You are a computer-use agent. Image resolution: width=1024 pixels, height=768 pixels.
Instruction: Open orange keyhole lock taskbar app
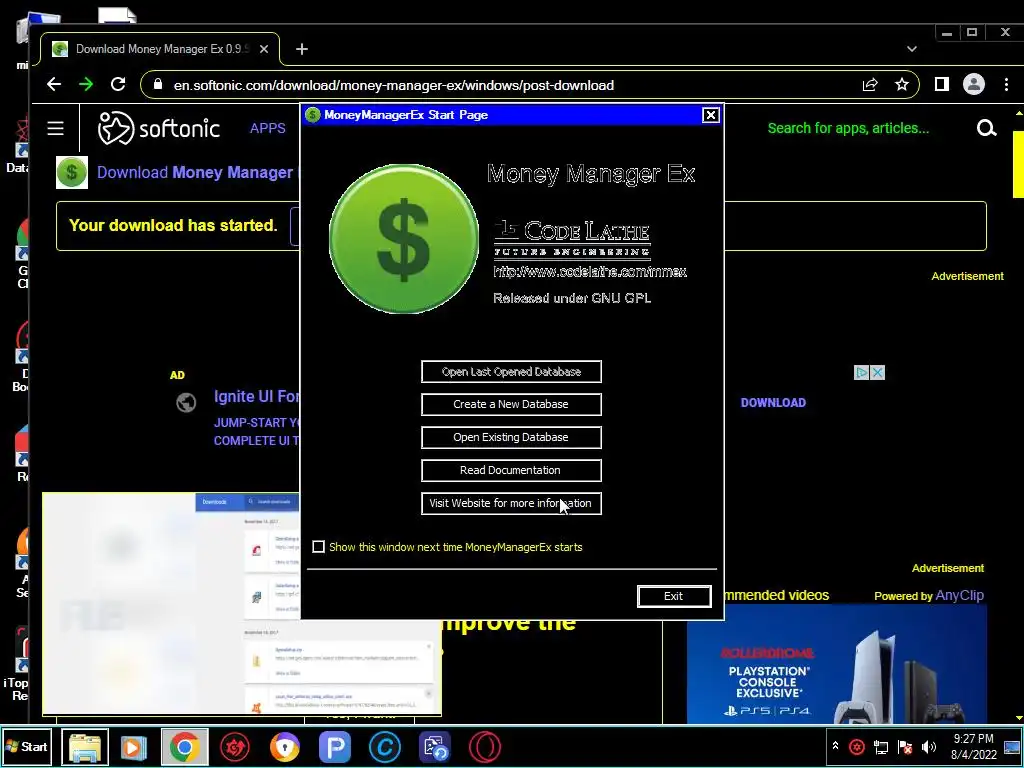click(x=285, y=747)
